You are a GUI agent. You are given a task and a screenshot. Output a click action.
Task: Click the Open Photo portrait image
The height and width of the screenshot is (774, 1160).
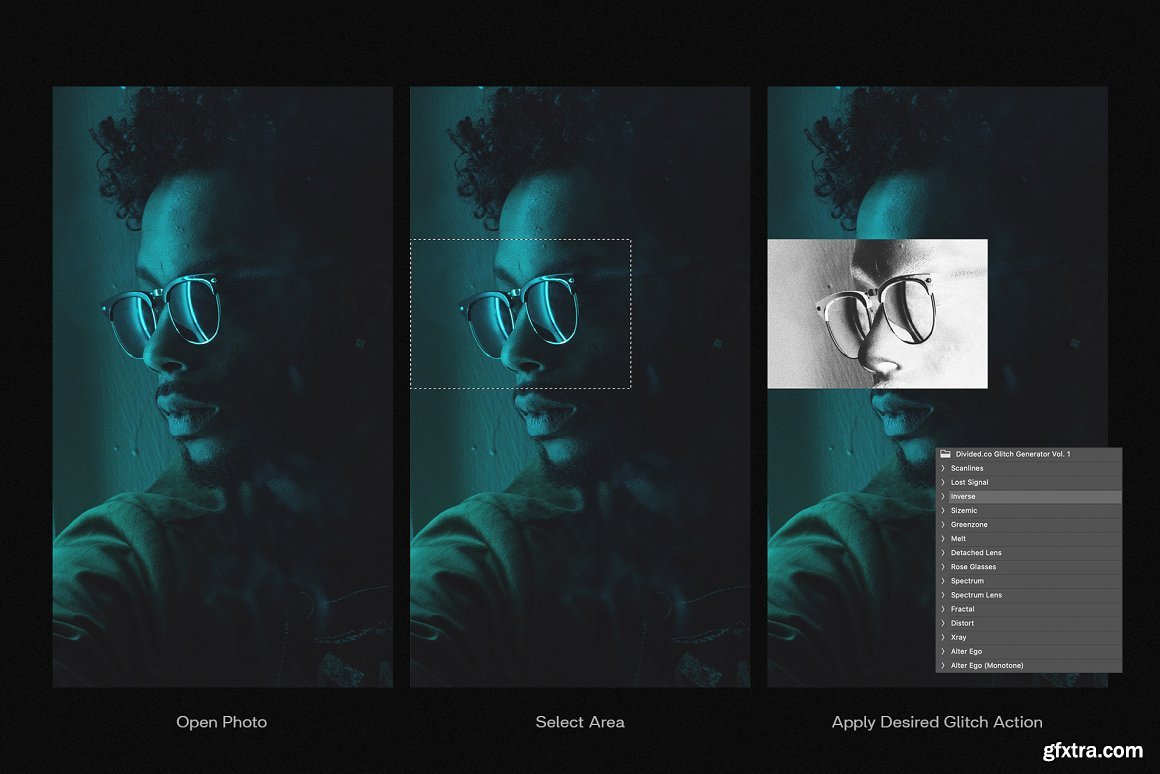(222, 386)
